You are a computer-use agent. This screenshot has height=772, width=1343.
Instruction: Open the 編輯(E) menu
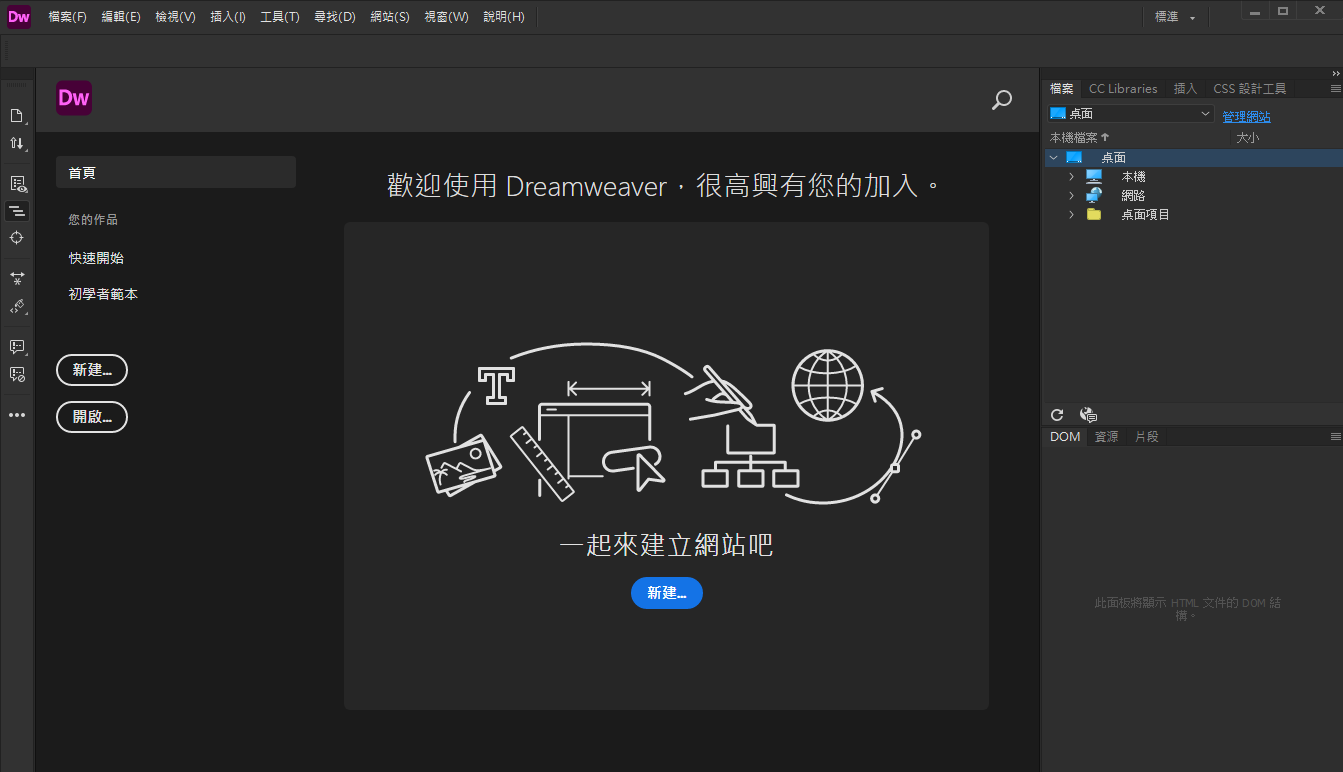coord(121,17)
